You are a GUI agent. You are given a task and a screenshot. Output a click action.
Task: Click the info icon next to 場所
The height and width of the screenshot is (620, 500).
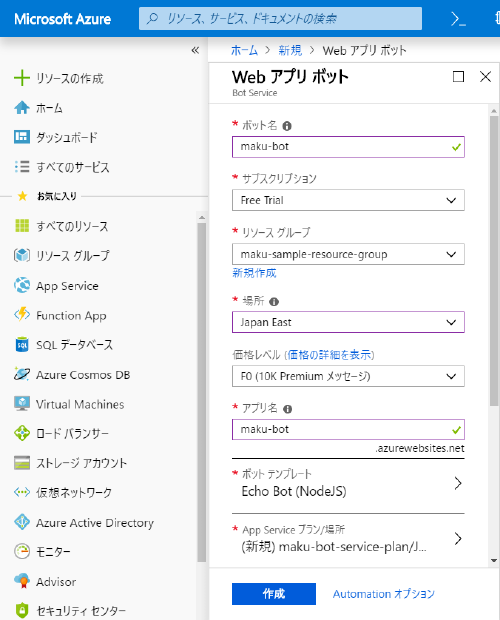coord(274,302)
